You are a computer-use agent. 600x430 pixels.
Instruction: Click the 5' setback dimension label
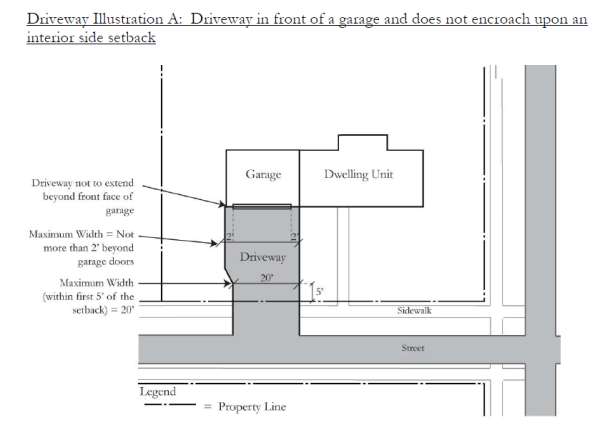point(320,291)
